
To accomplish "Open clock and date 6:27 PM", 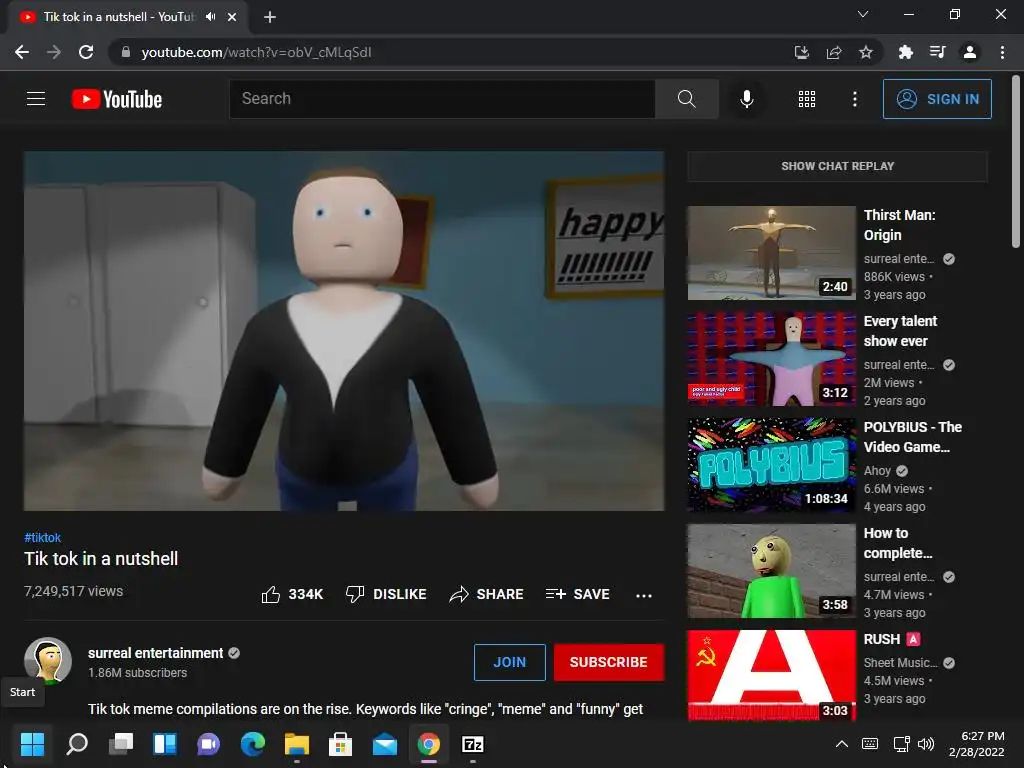I will tap(976, 744).
